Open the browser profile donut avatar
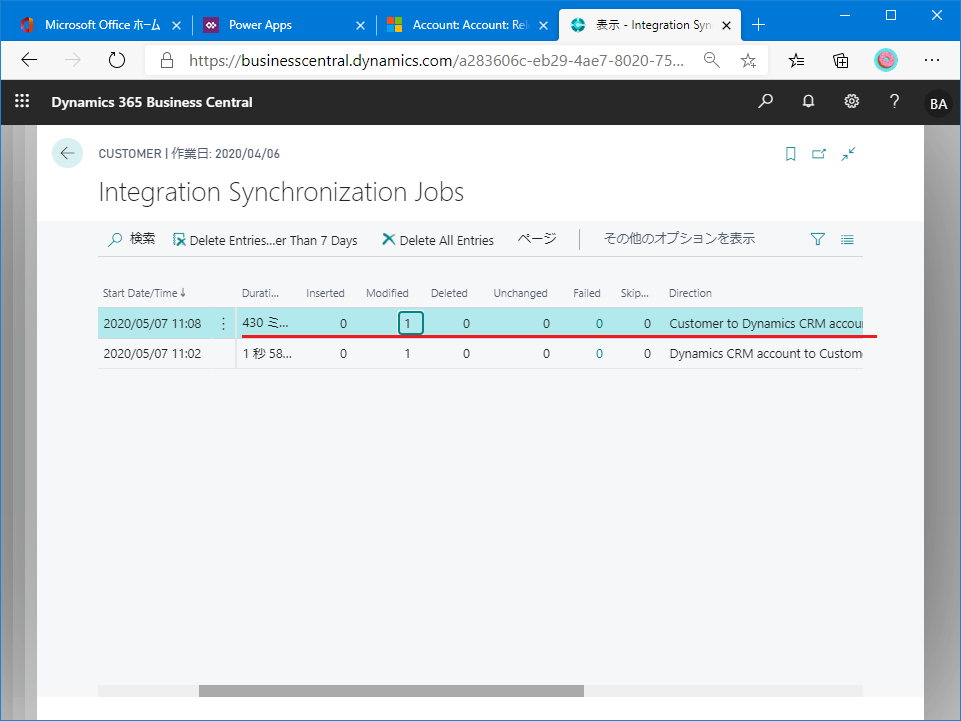The height and width of the screenshot is (721, 961). [x=886, y=59]
